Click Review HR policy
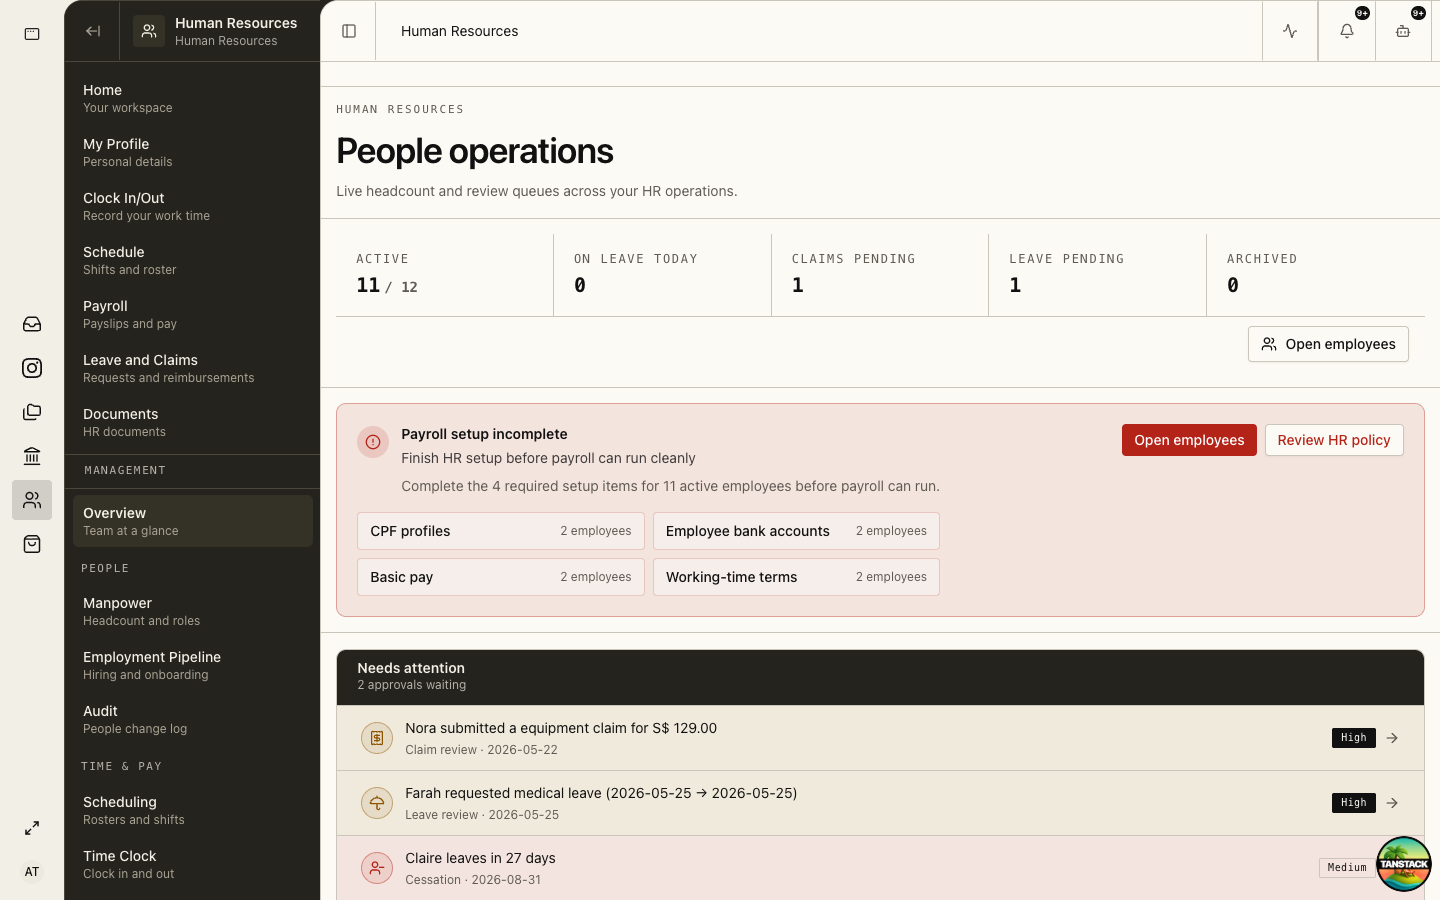The width and height of the screenshot is (1440, 900). [1334, 440]
